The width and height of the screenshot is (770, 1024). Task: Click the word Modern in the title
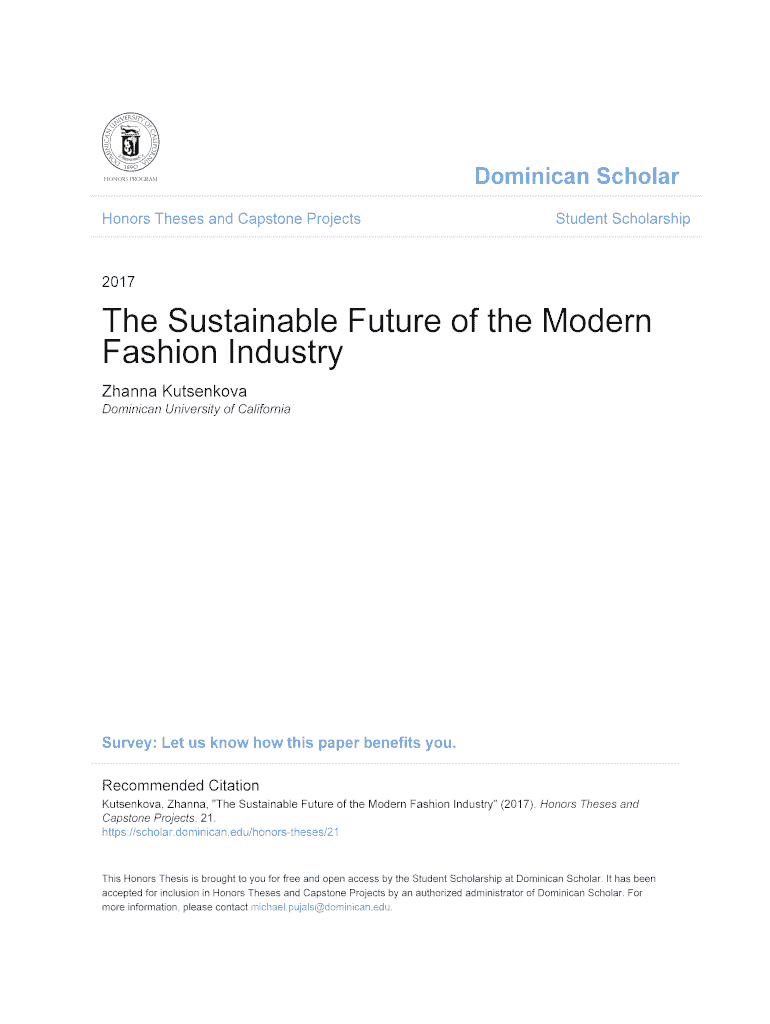pos(595,321)
